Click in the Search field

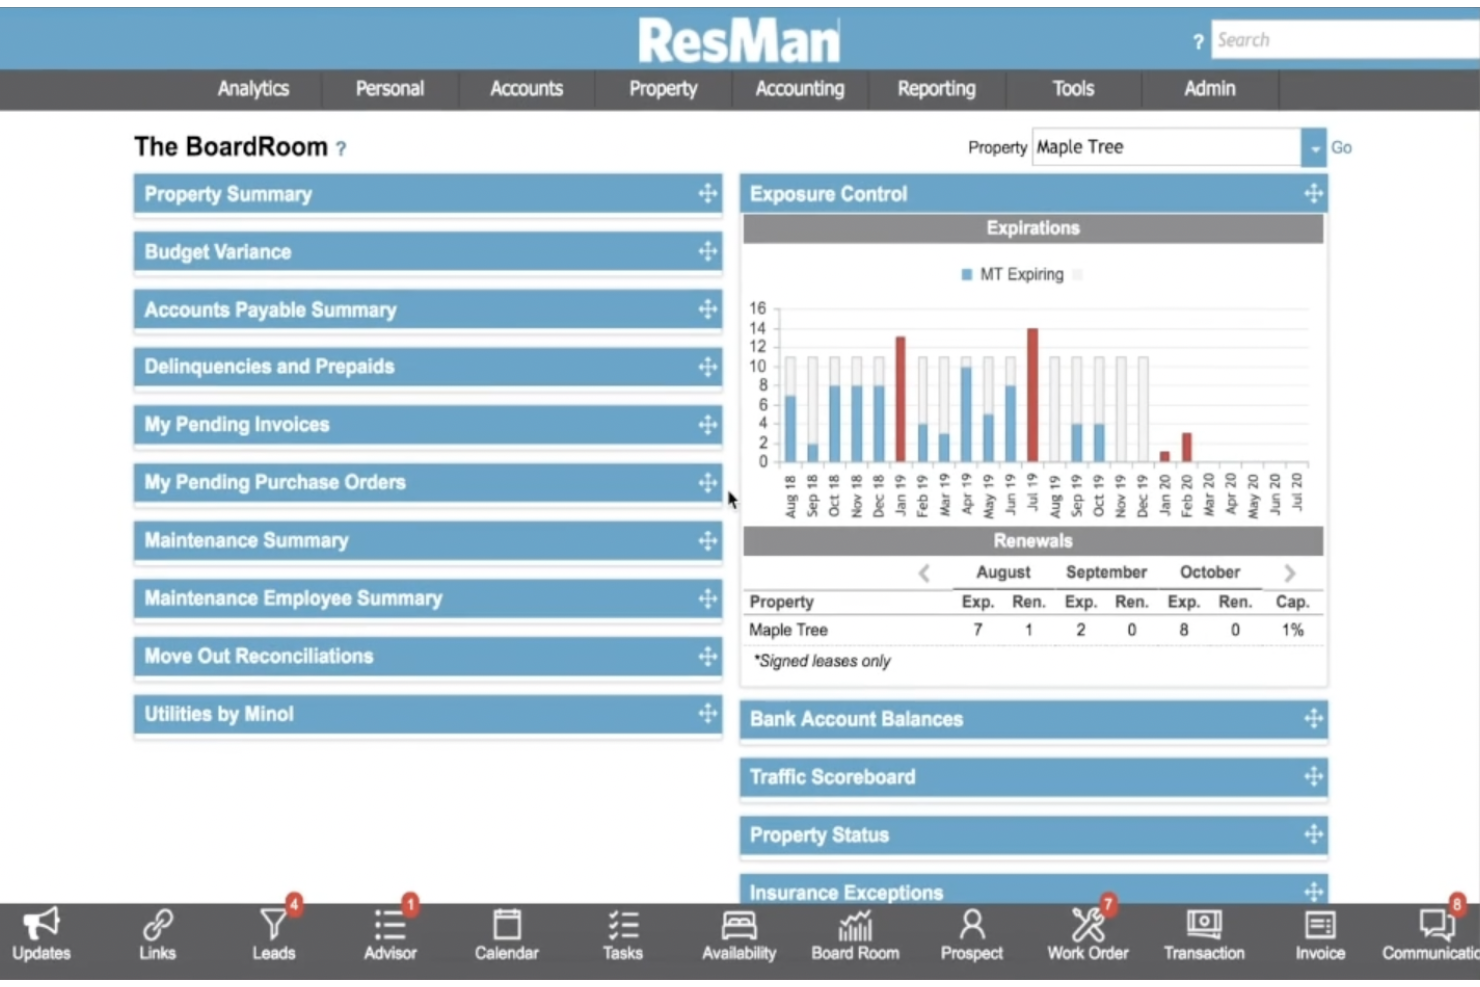point(1345,40)
